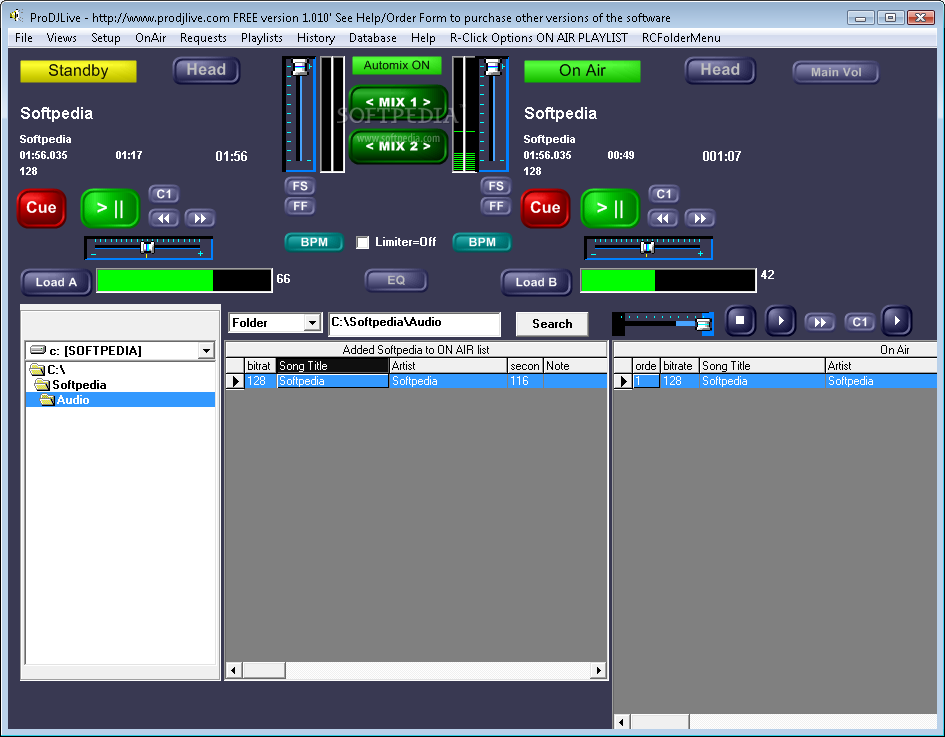The image size is (945, 737).
Task: Rewind the On Air deck track
Action: pos(663,218)
